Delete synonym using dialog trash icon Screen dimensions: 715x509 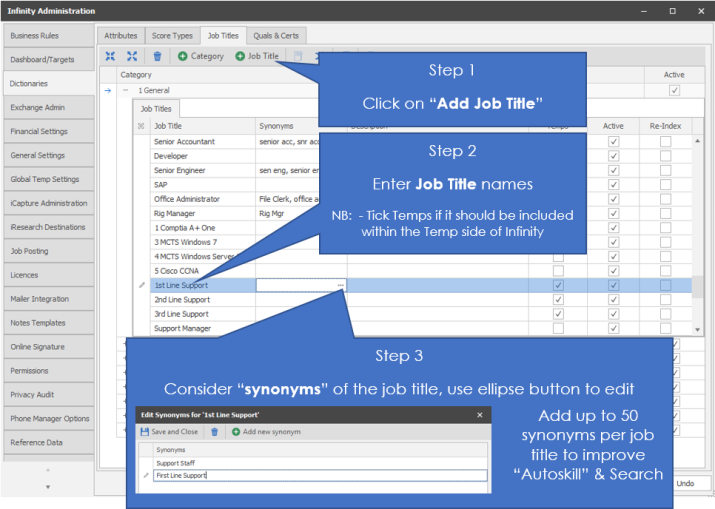coord(214,432)
